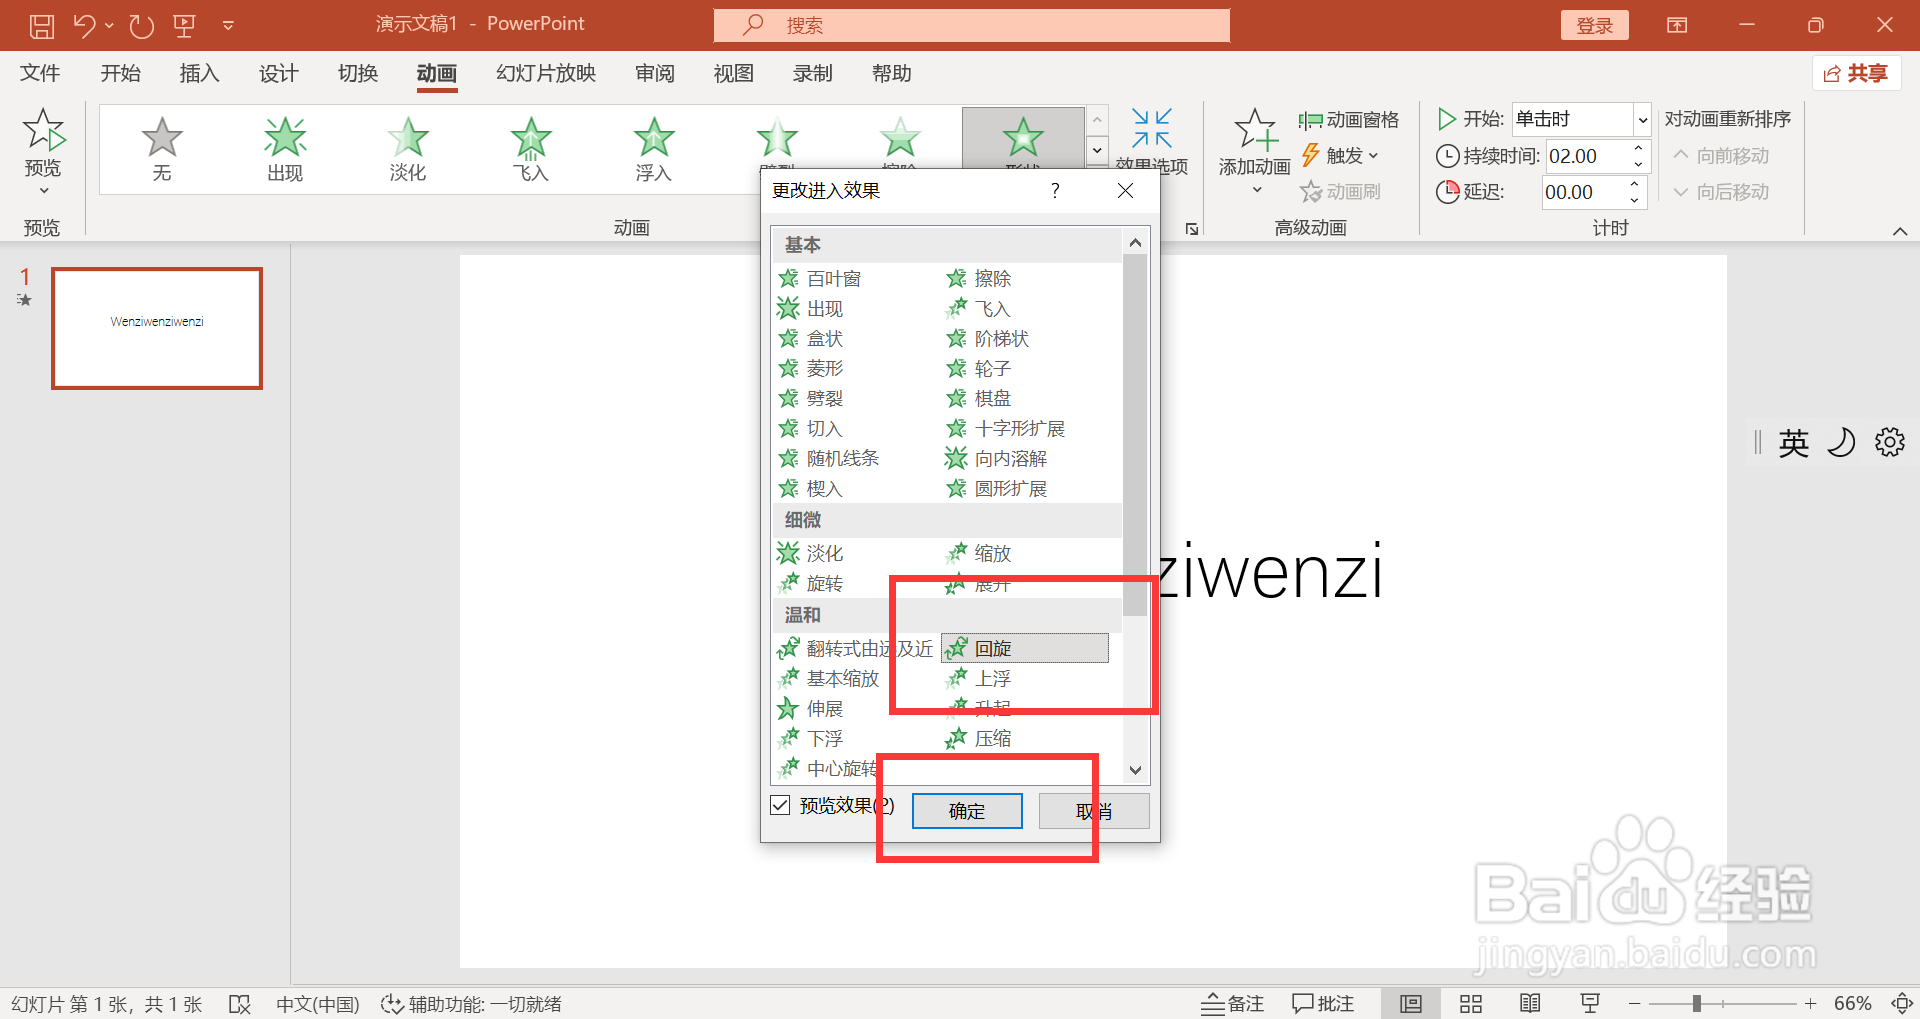1920x1019 pixels.
Task: Click 确定 to confirm effect
Action: (967, 811)
